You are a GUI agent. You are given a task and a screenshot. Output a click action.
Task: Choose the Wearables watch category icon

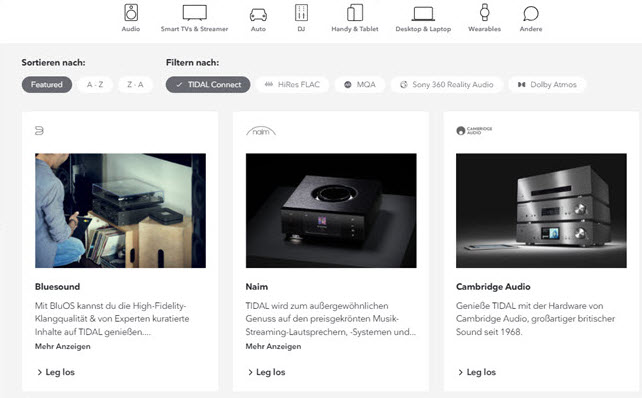pyautogui.click(x=485, y=12)
